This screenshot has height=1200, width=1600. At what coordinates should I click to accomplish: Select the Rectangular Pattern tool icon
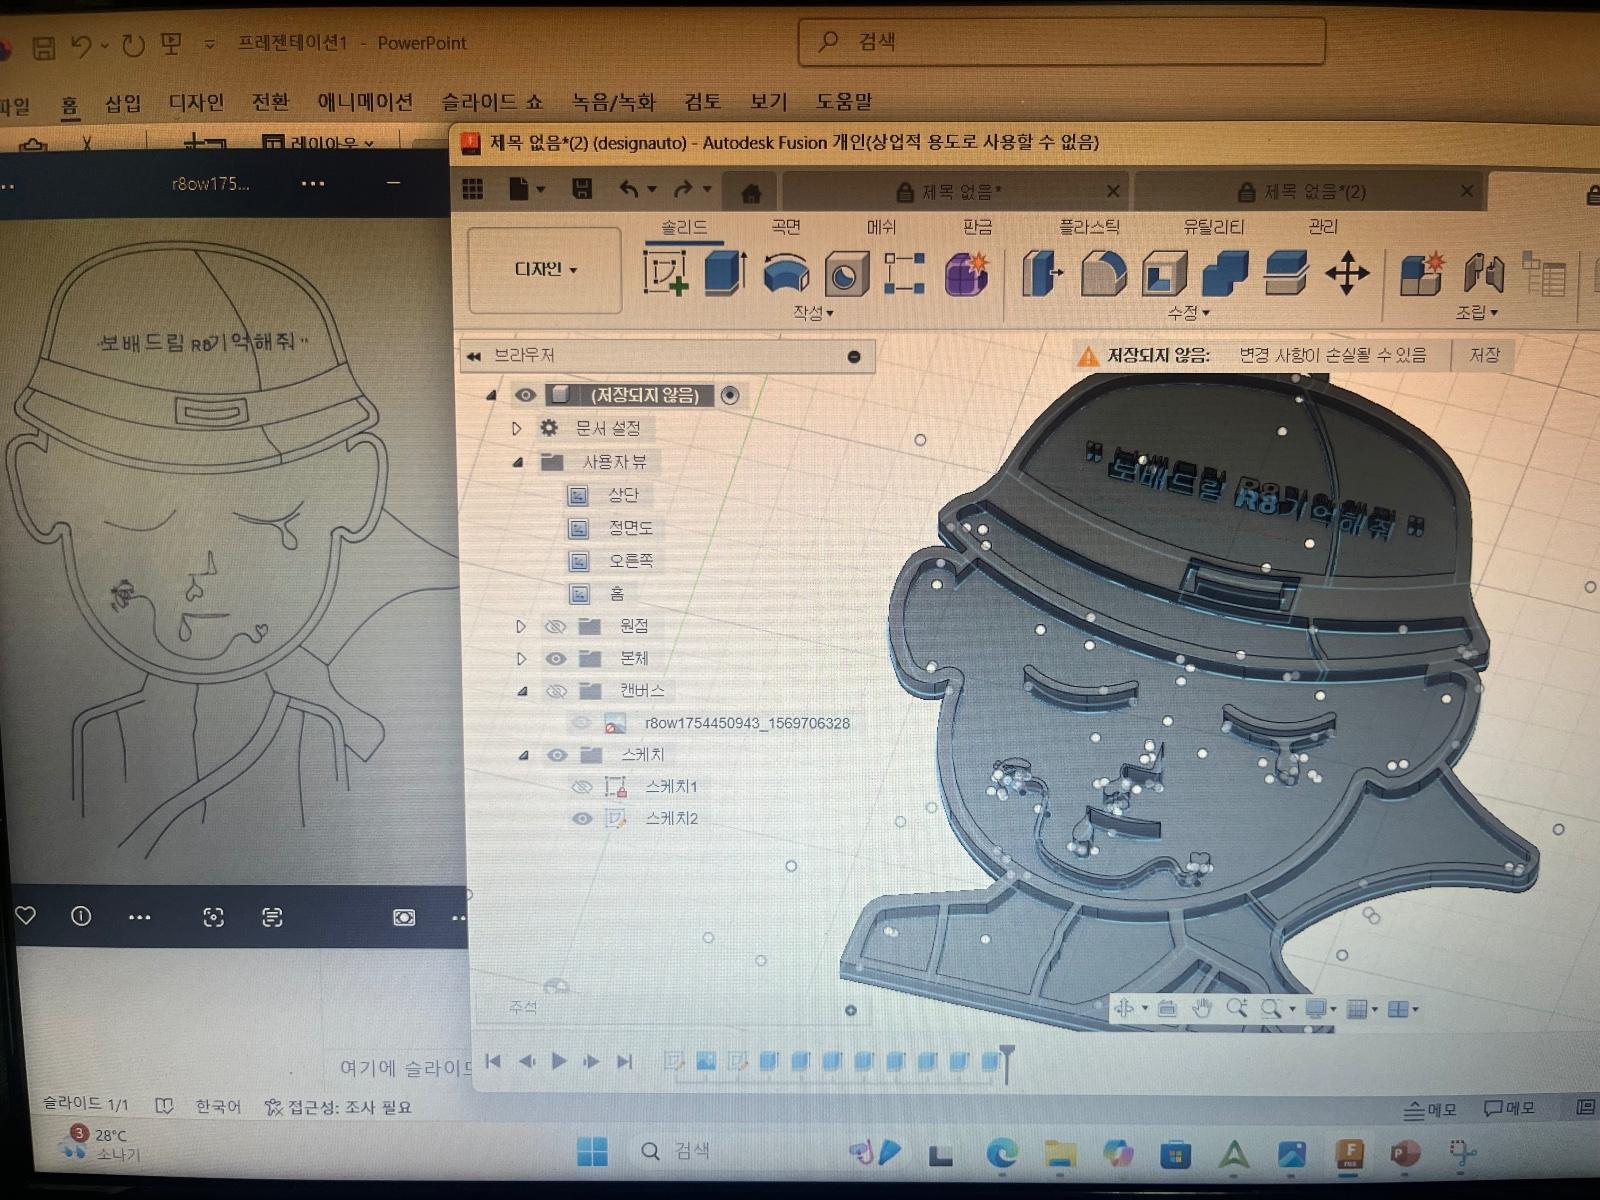pos(904,273)
